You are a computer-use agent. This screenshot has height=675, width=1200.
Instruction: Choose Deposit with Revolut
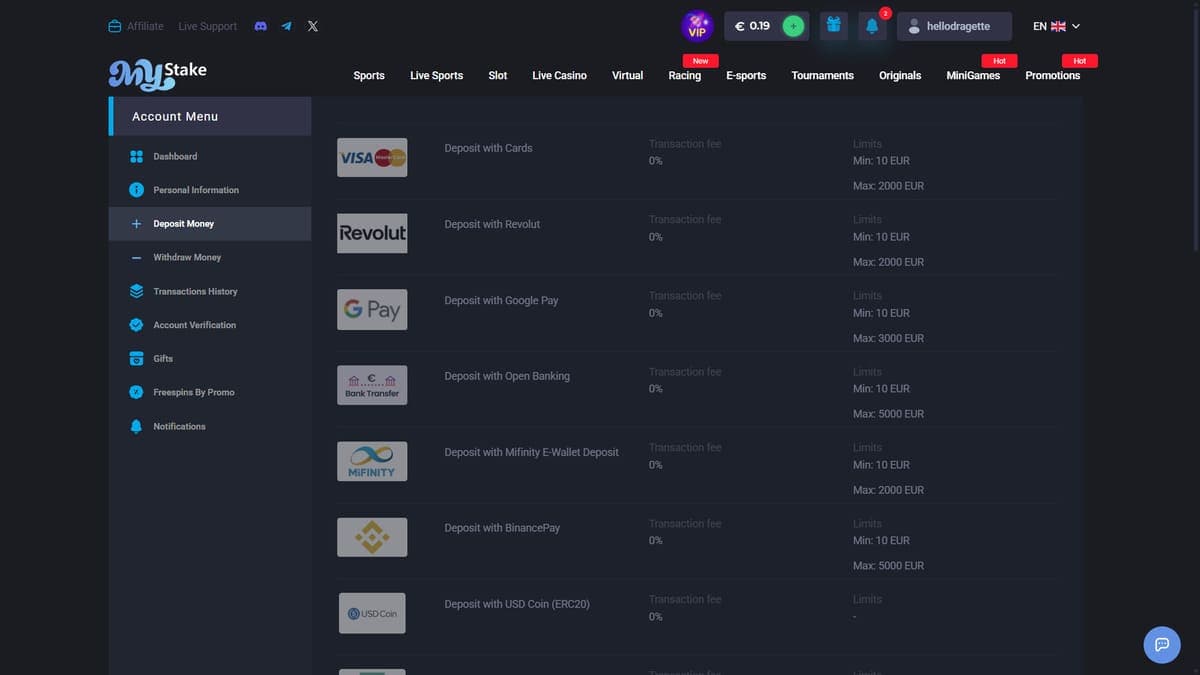(492, 224)
